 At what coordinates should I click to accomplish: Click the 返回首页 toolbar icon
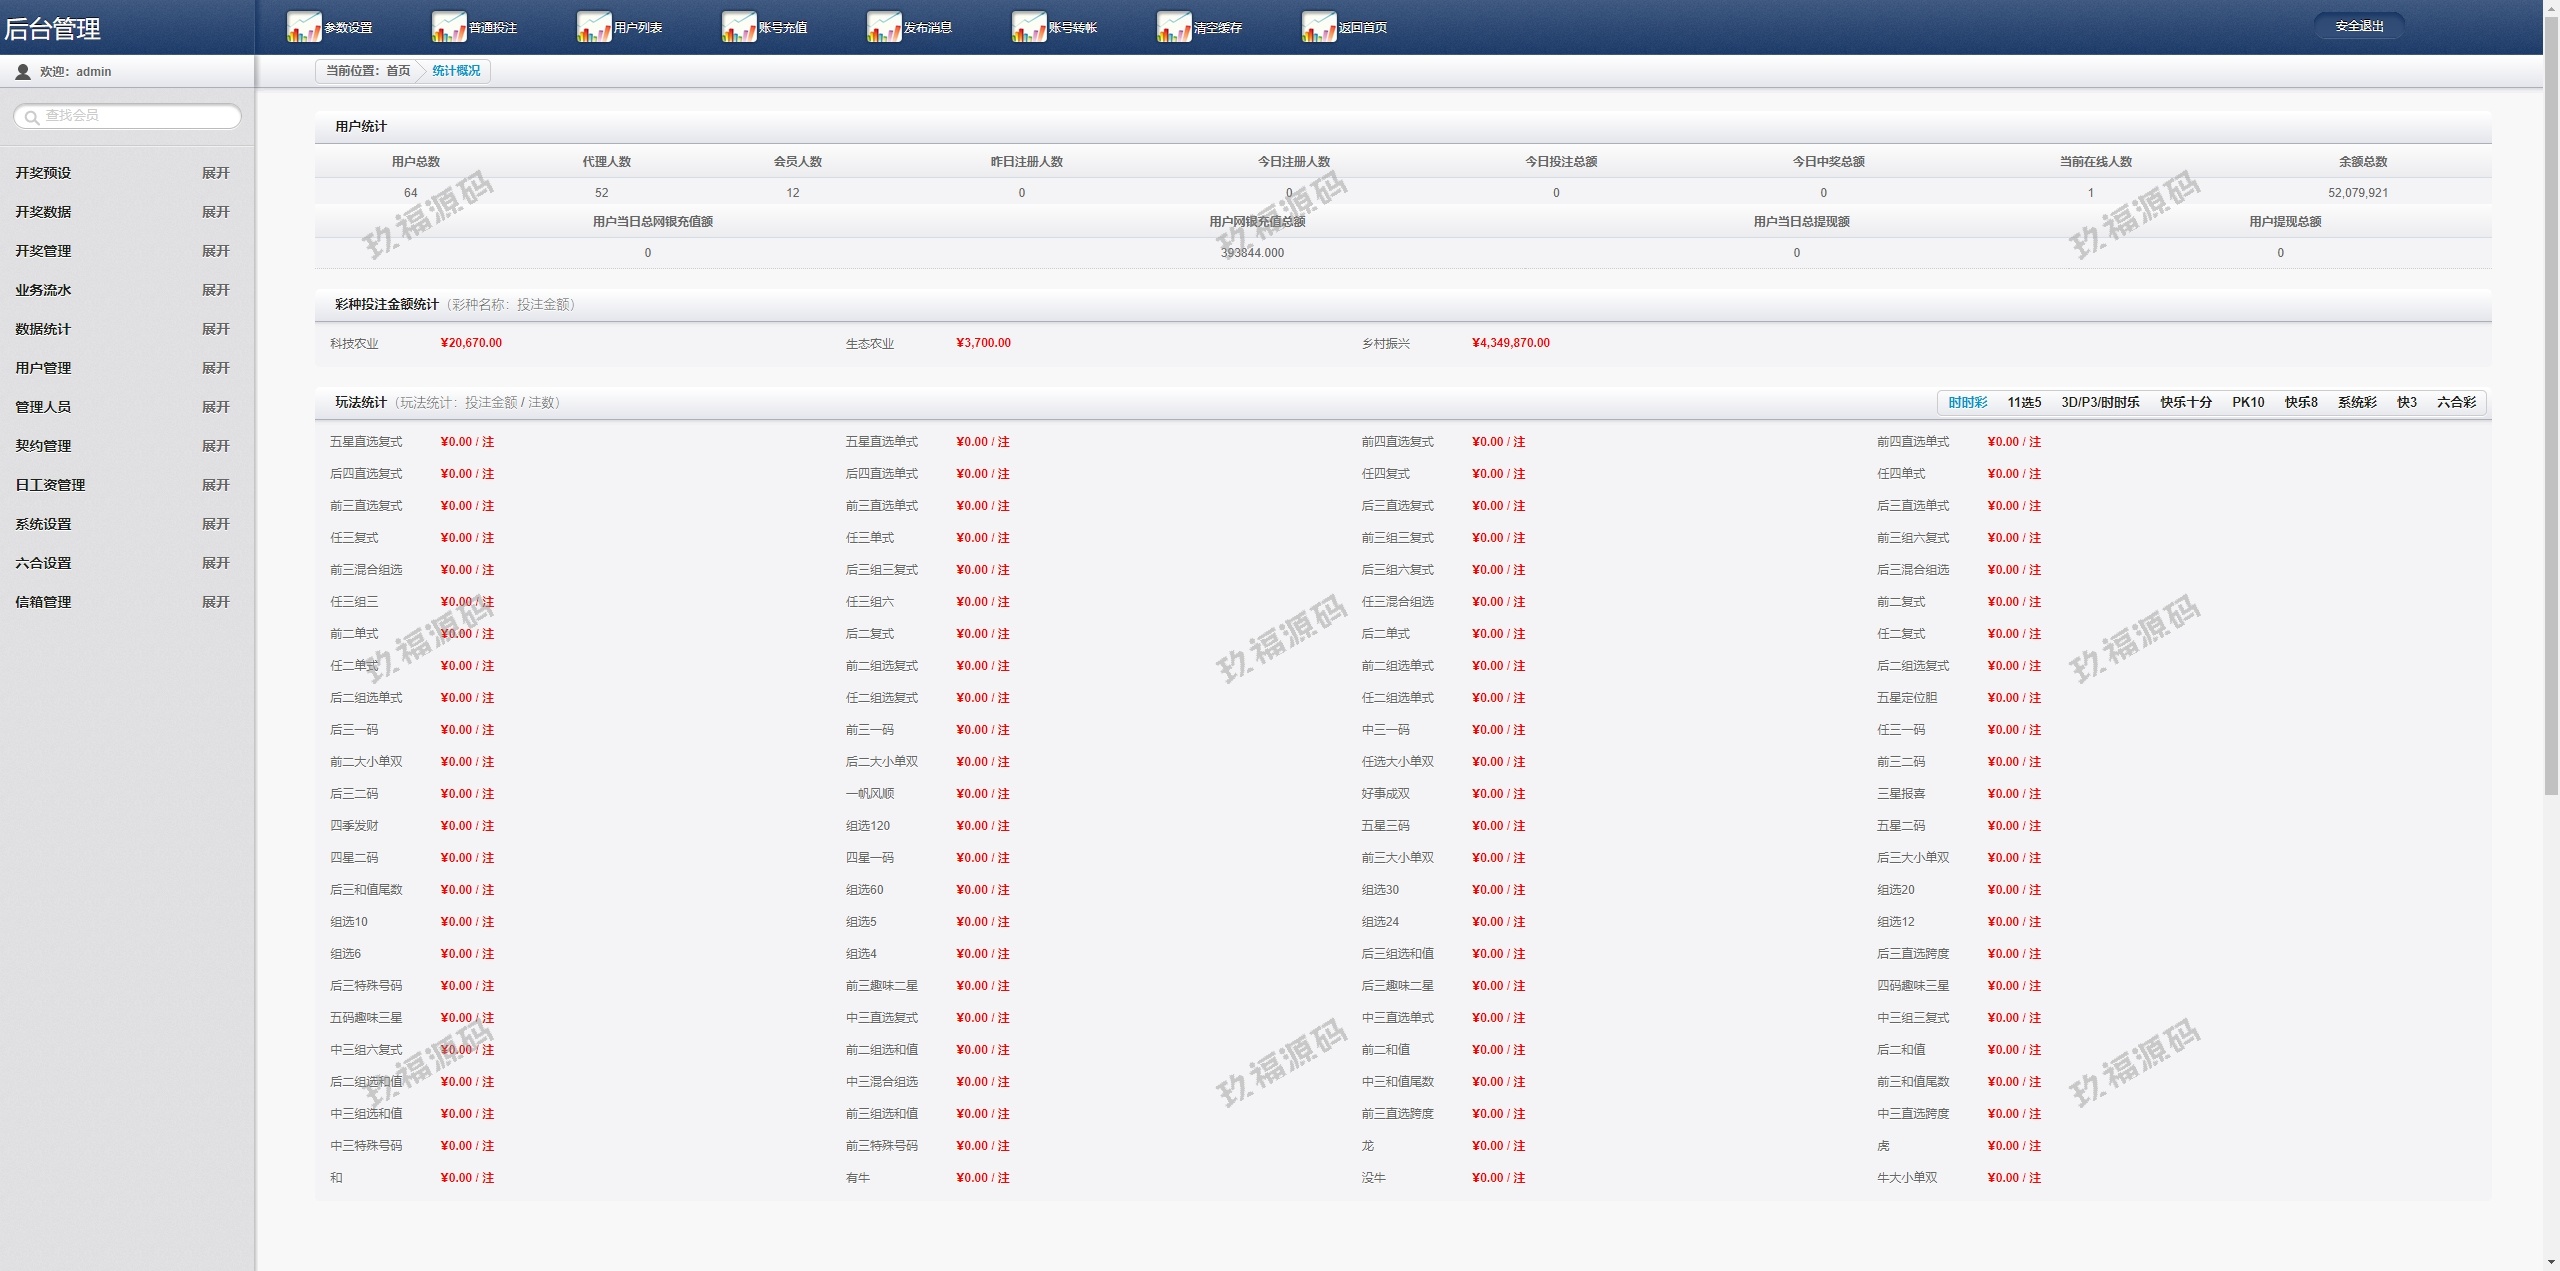click(x=1319, y=27)
